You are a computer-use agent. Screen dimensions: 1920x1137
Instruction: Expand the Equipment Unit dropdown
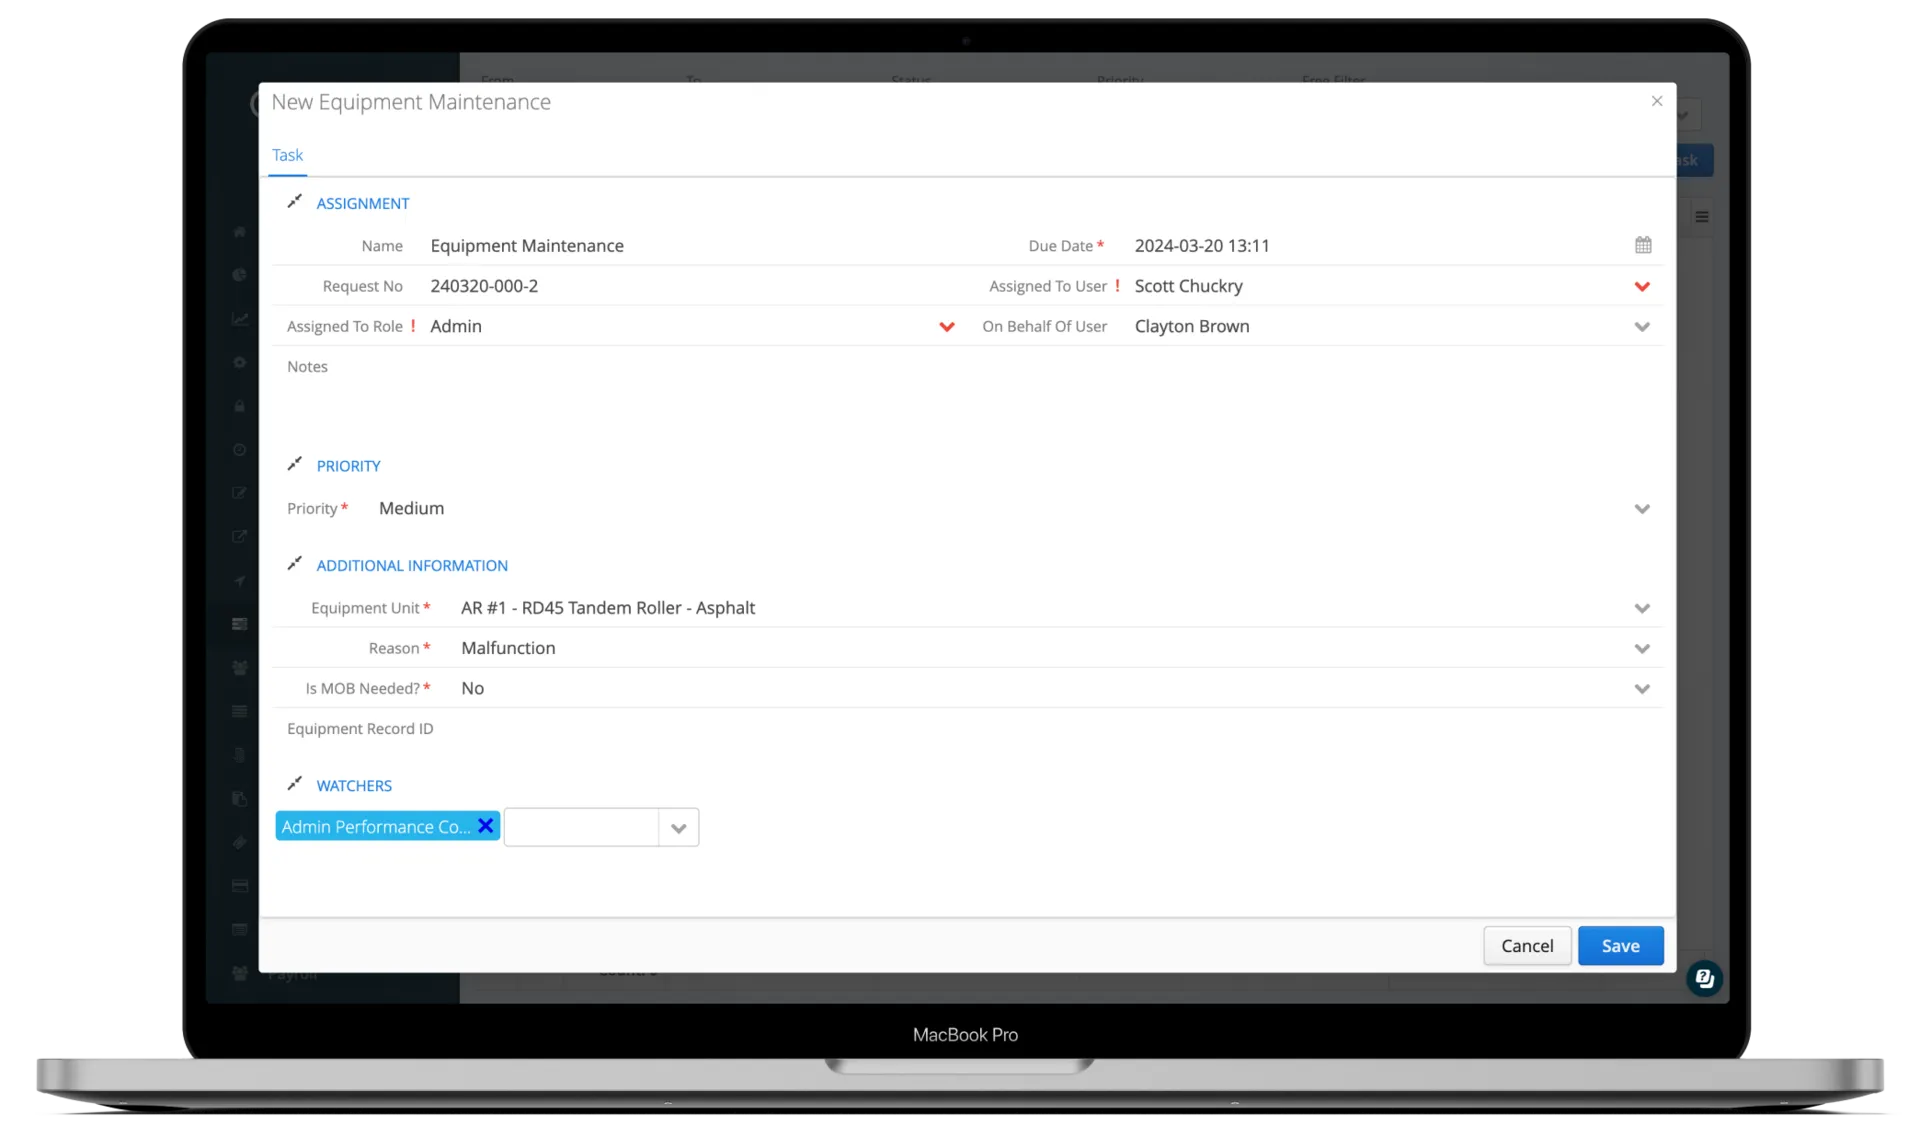point(1642,608)
